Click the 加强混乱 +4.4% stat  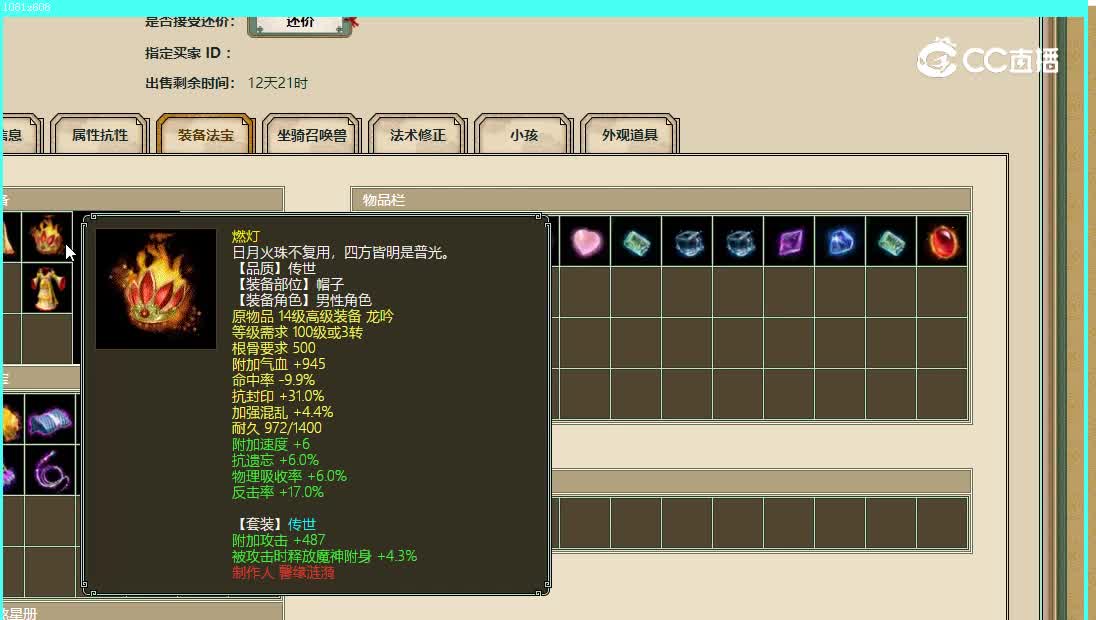click(282, 412)
